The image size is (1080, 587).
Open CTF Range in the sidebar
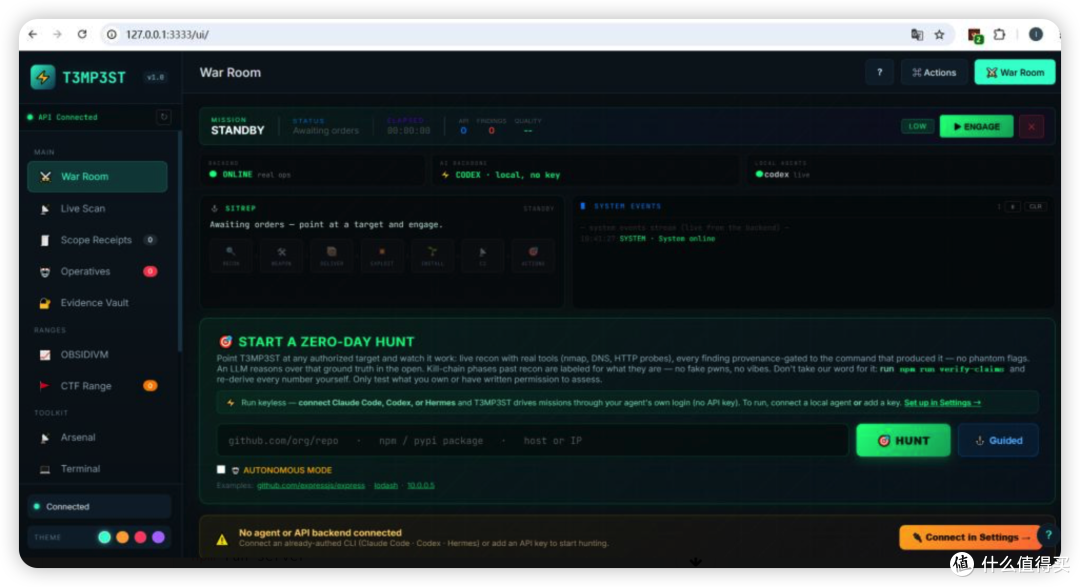coord(97,387)
